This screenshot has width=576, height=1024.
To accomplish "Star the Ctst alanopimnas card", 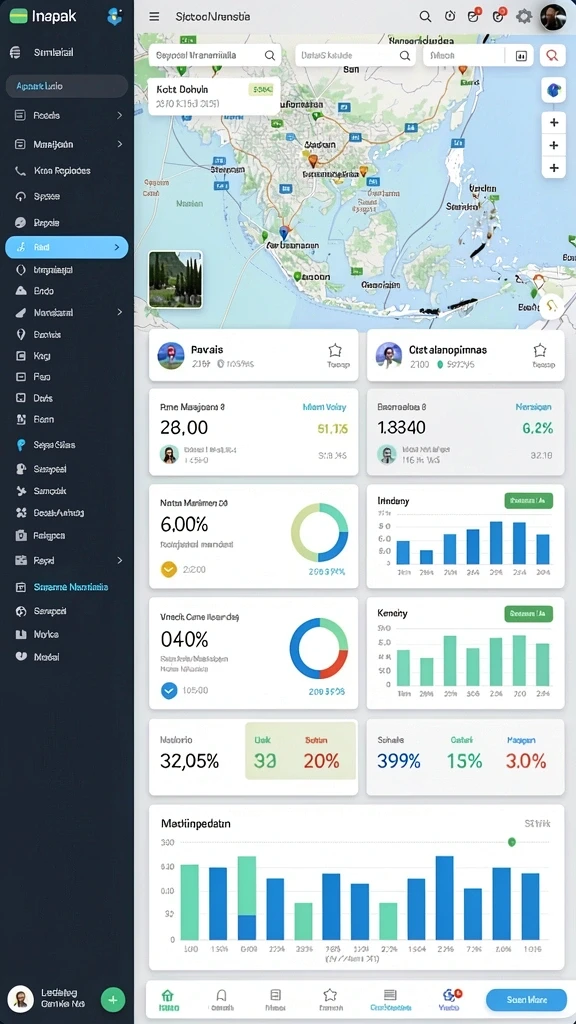I will [x=539, y=350].
